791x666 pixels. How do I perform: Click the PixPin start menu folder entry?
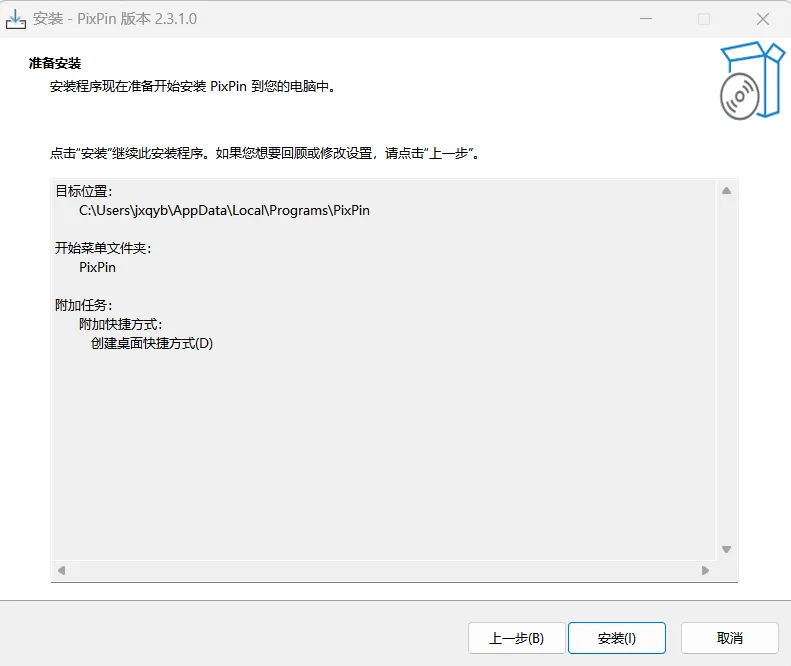coord(97,267)
